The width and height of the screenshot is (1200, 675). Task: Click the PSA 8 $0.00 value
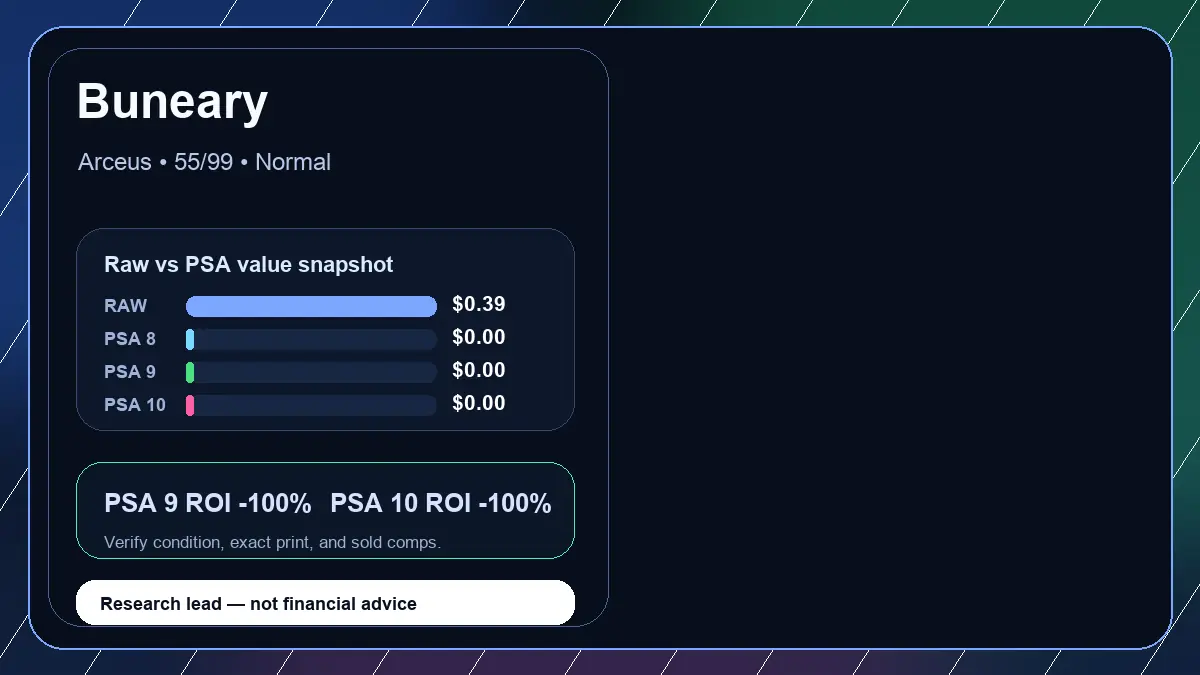pos(479,337)
